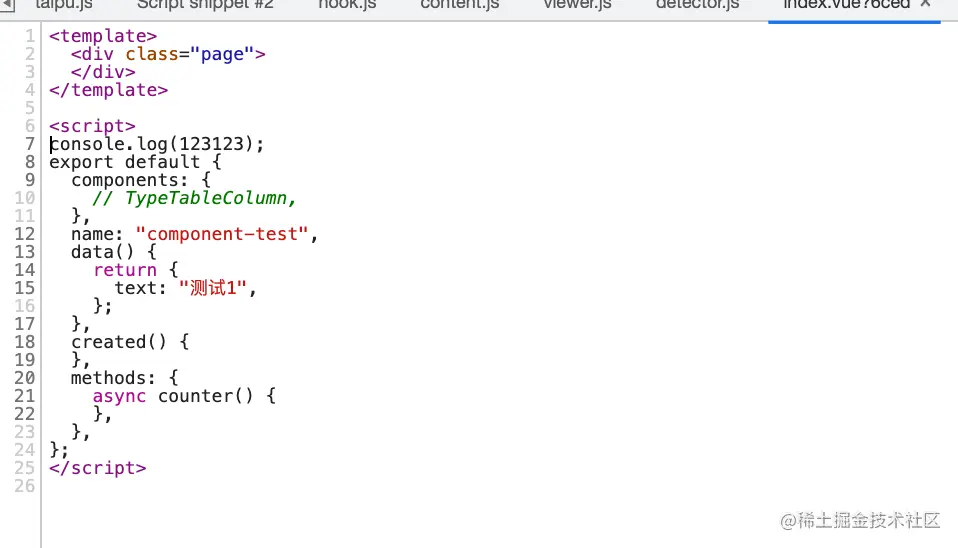The image size is (958, 548).
Task: Open the content.js tab
Action: coord(459,5)
